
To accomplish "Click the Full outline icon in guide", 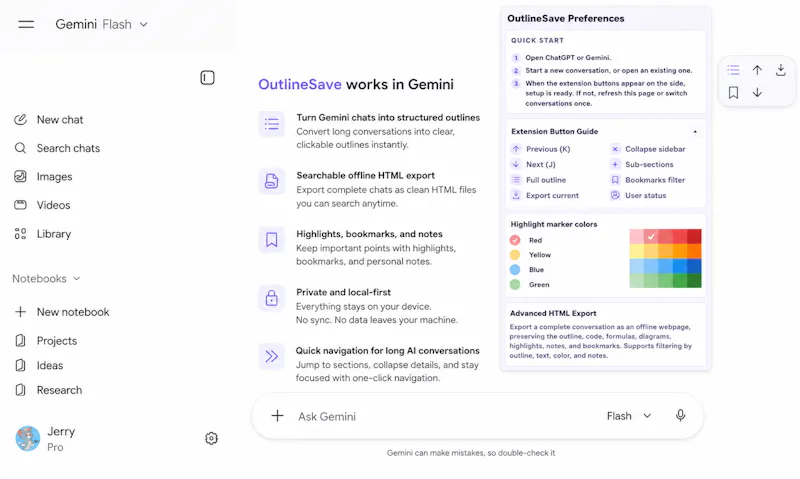I will (516, 180).
